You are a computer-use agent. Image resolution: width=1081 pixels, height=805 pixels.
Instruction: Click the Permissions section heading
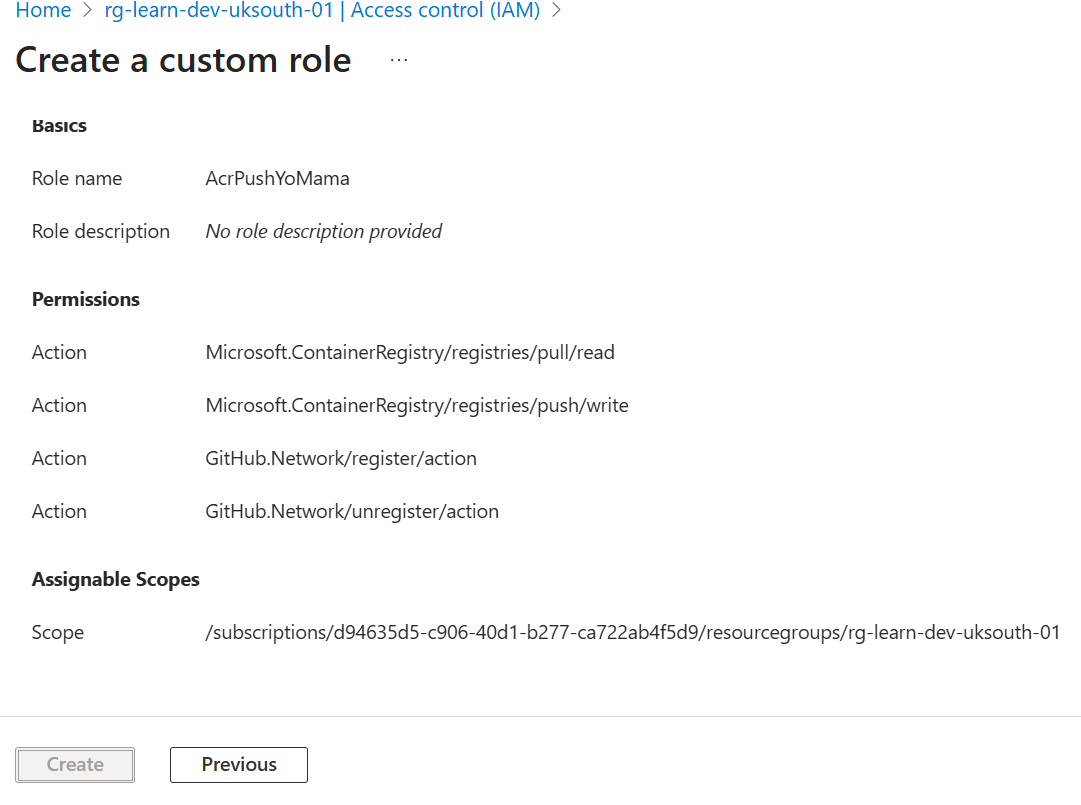pyautogui.click(x=86, y=300)
